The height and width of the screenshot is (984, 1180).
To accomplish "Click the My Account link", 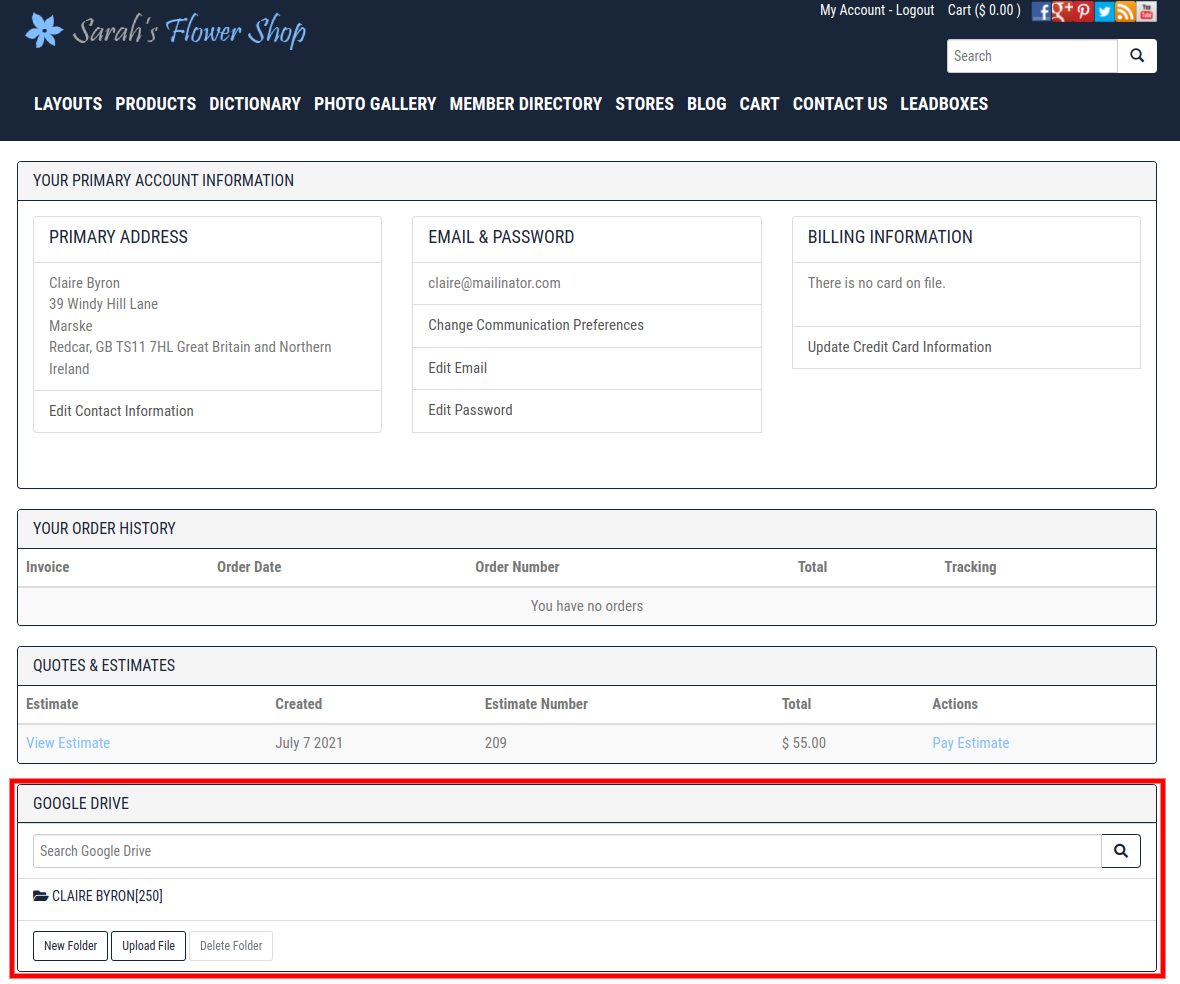I will click(x=852, y=11).
